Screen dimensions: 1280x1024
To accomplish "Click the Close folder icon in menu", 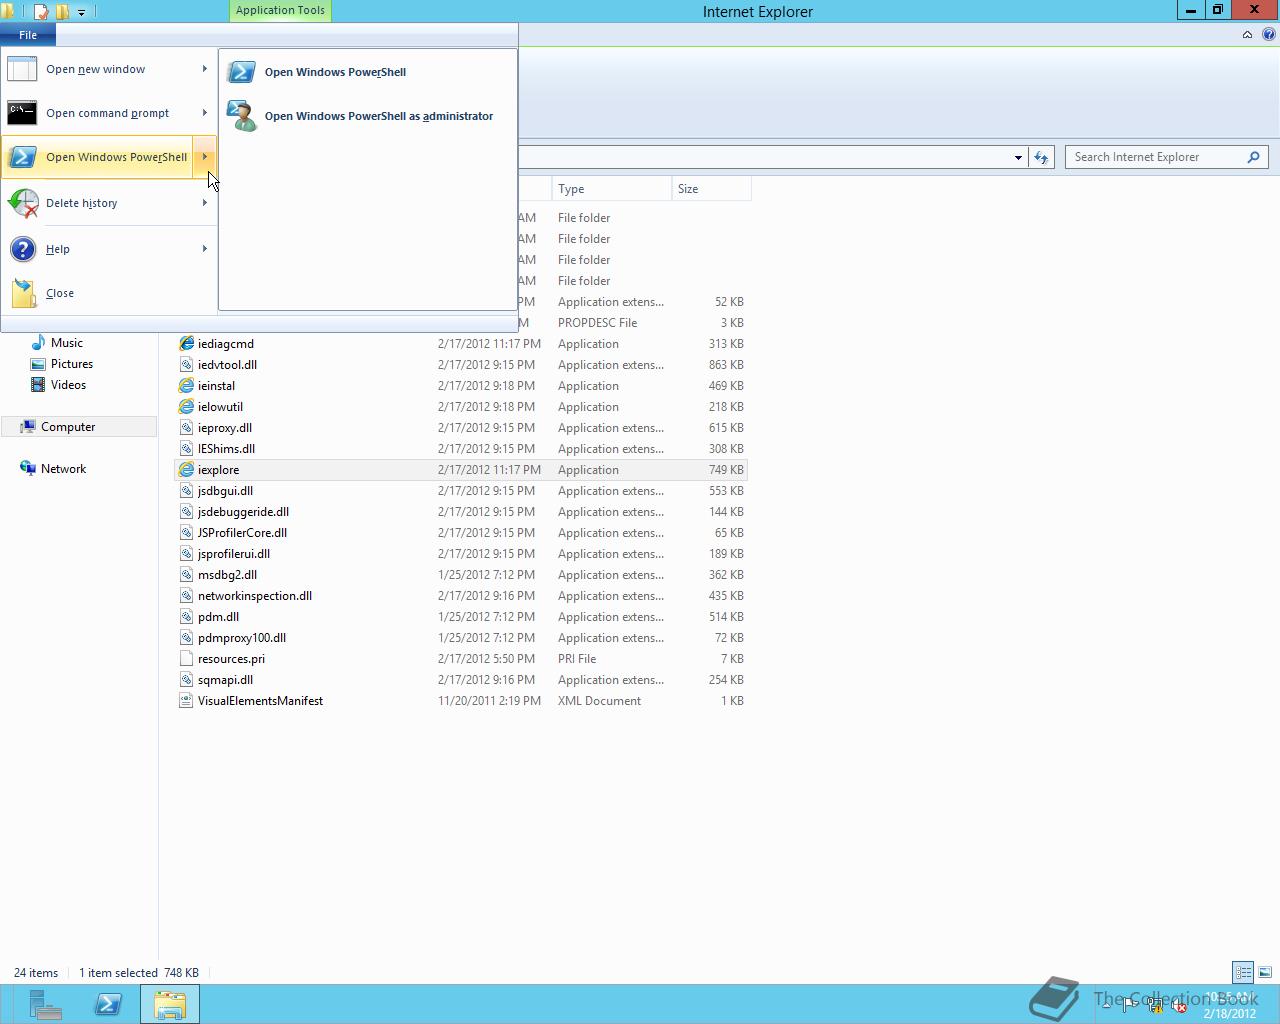I will click(22, 293).
